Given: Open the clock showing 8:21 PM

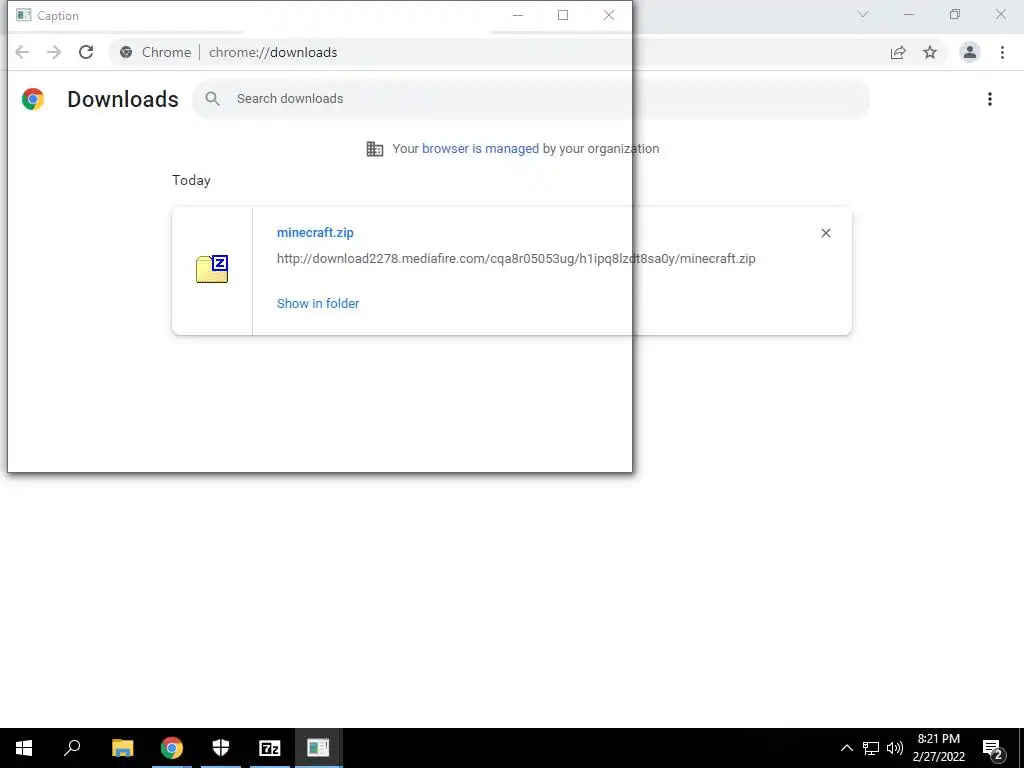Looking at the screenshot, I should 938,748.
